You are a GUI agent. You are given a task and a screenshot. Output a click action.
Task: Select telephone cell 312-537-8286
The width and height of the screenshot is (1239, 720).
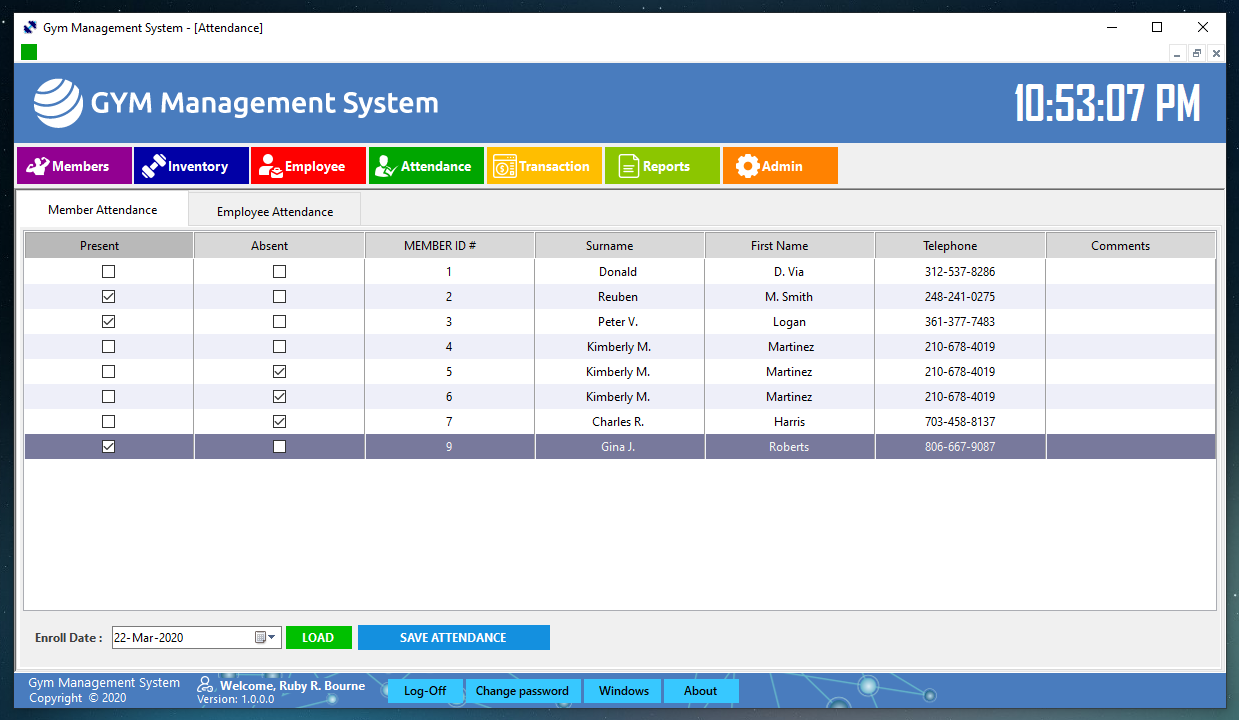click(960, 272)
